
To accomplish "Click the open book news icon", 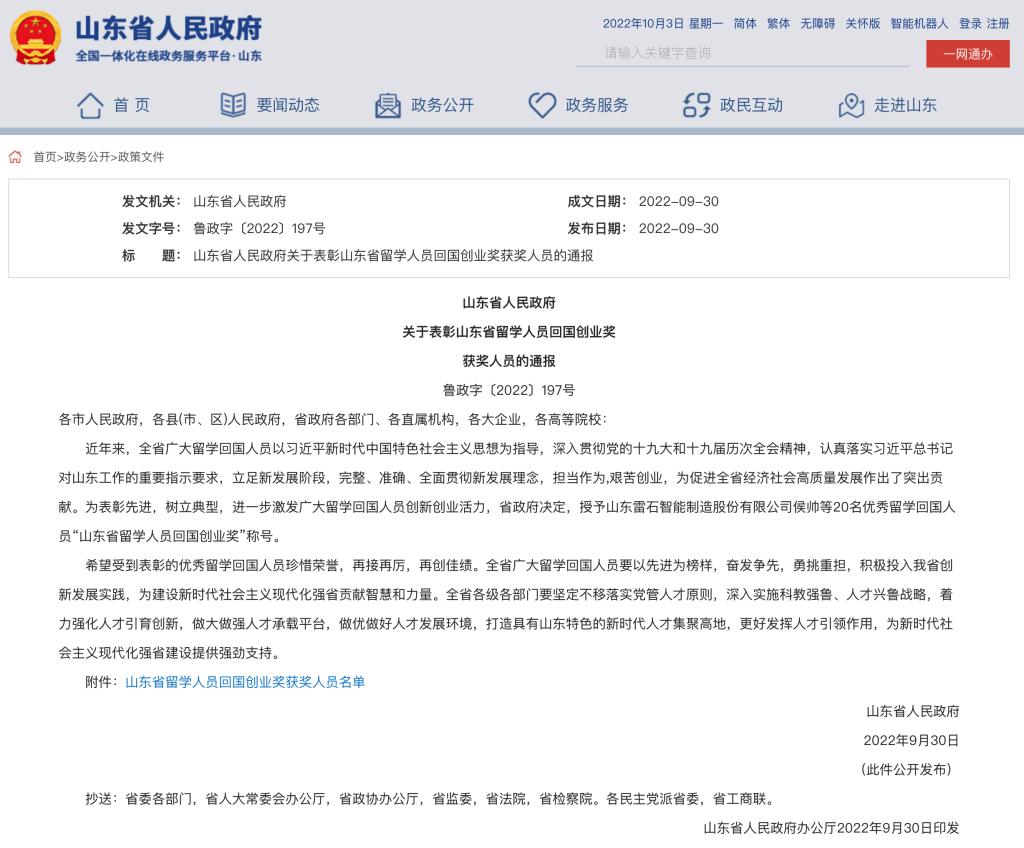I will [233, 105].
